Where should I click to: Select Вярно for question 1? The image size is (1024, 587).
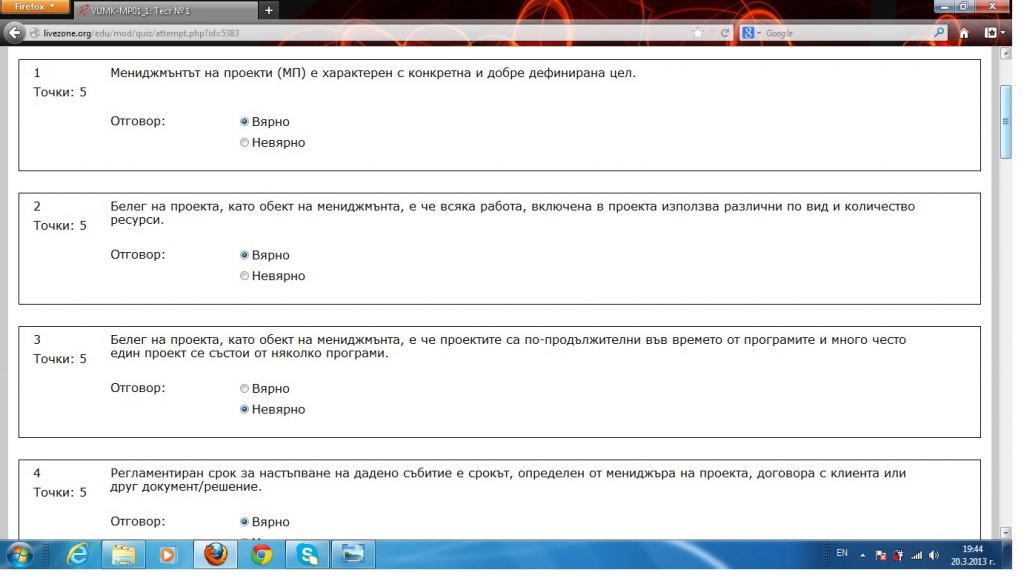(244, 121)
